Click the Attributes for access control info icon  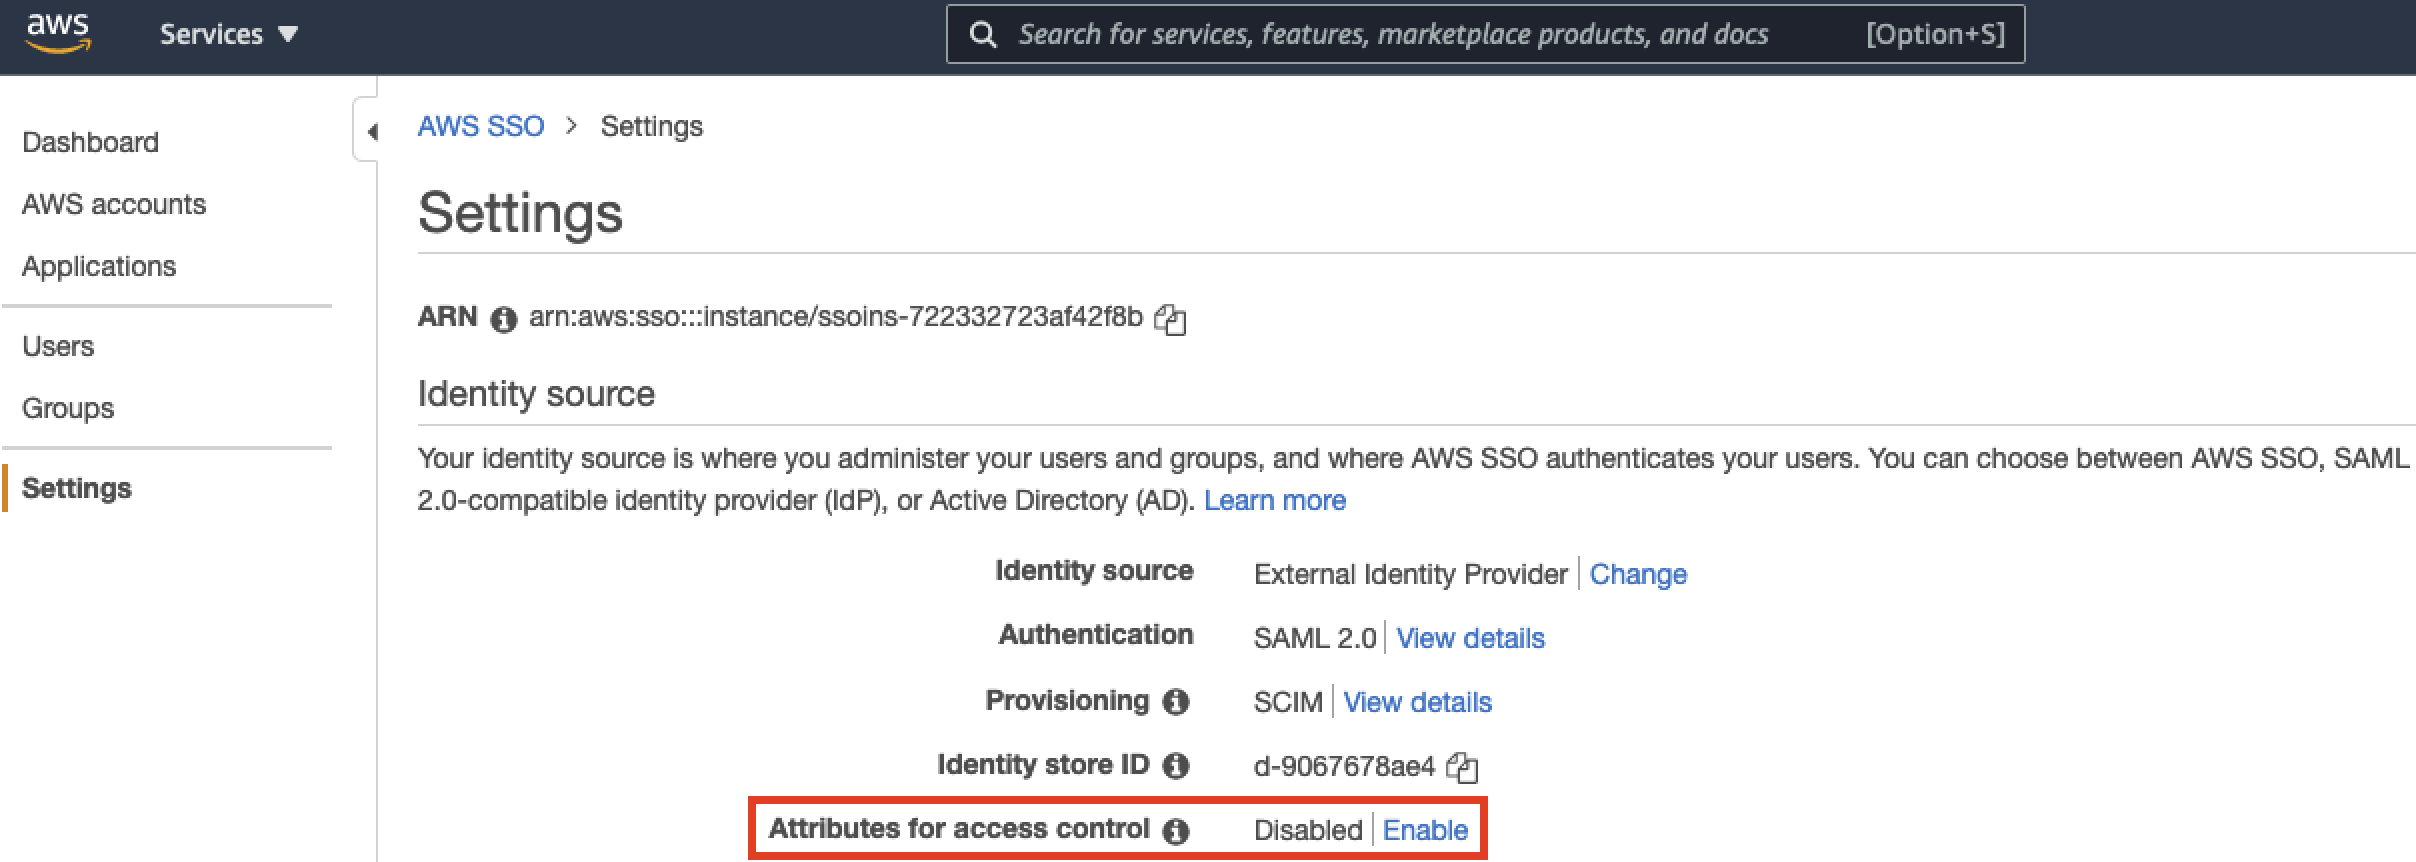click(1176, 831)
